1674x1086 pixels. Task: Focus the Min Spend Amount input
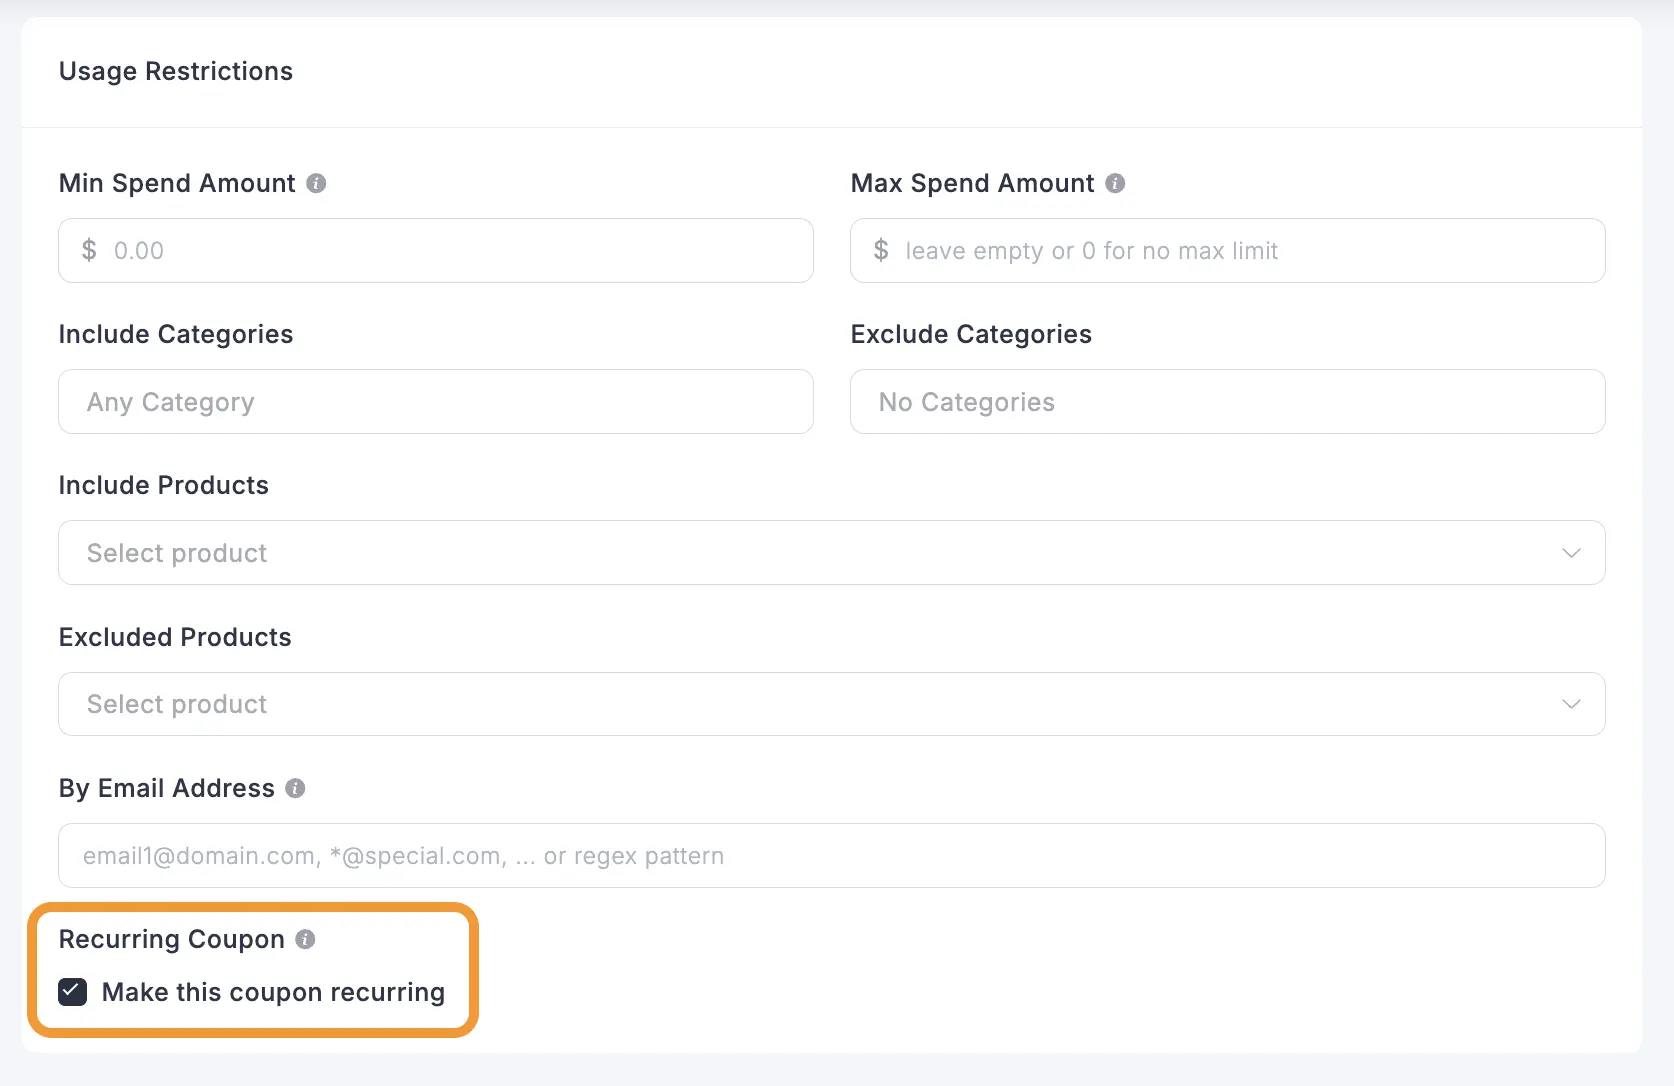(x=460, y=250)
